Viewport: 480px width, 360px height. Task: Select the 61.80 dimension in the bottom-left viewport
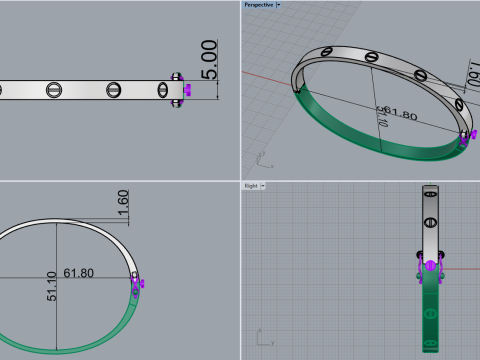(78, 273)
